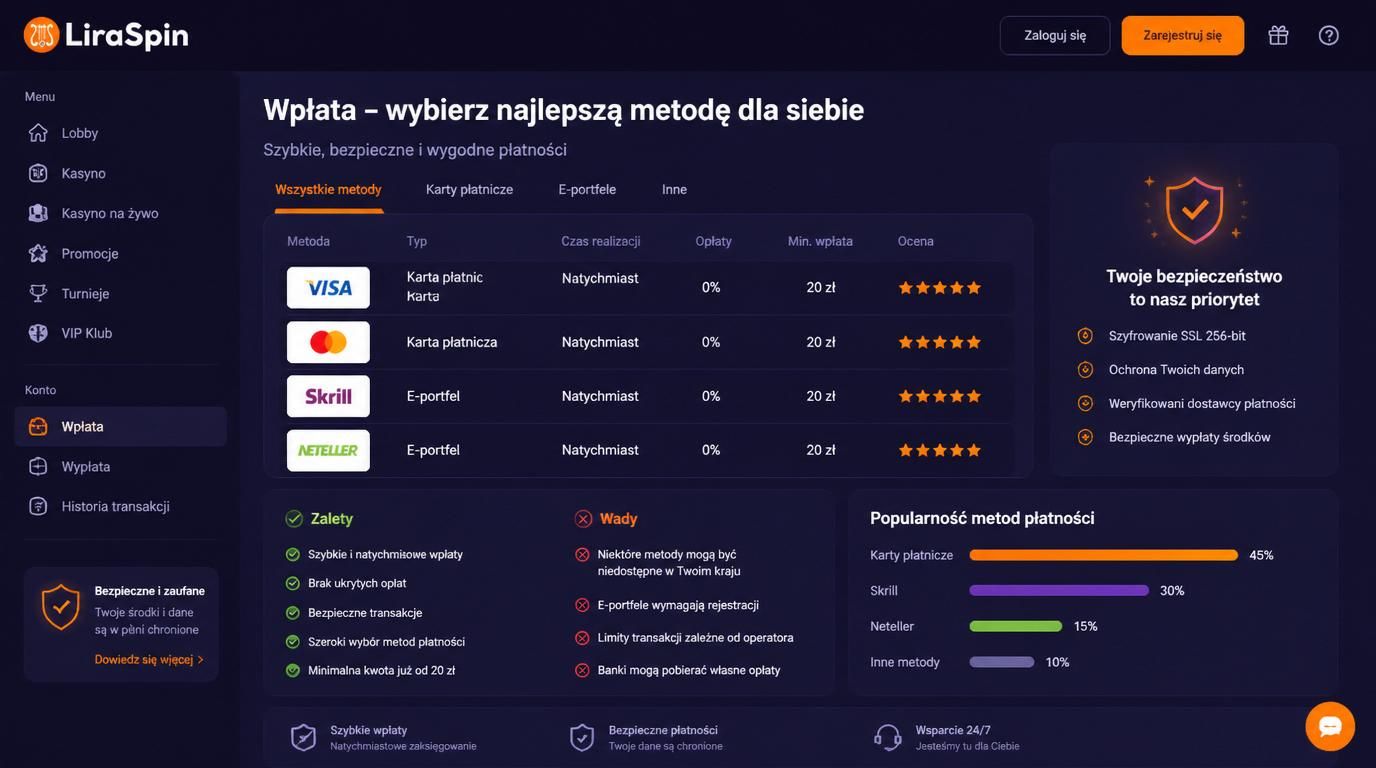
Task: Open the live chat bubble
Action: click(x=1330, y=726)
